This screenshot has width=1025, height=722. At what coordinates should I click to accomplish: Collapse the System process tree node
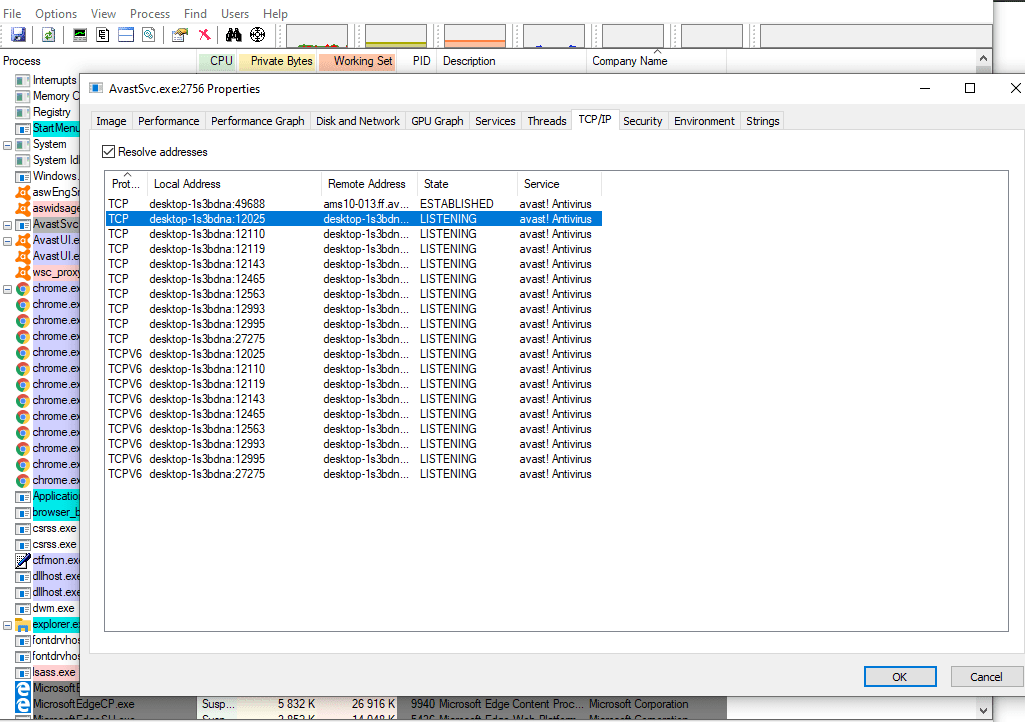tap(8, 145)
